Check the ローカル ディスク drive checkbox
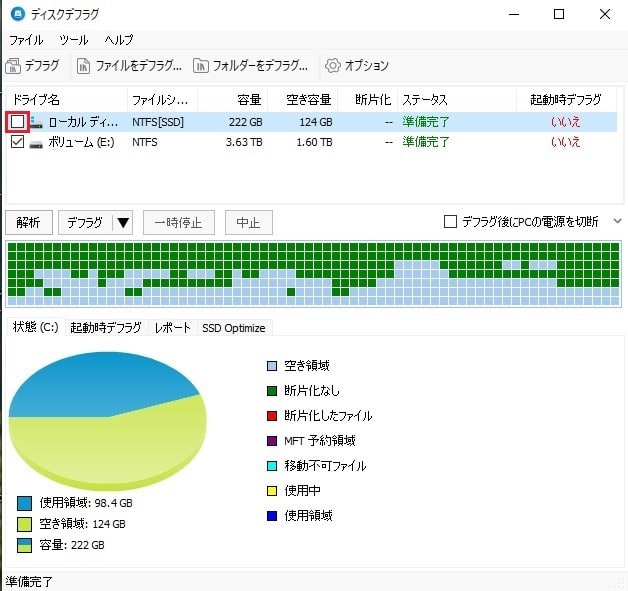This screenshot has width=628, height=591. click(x=17, y=122)
